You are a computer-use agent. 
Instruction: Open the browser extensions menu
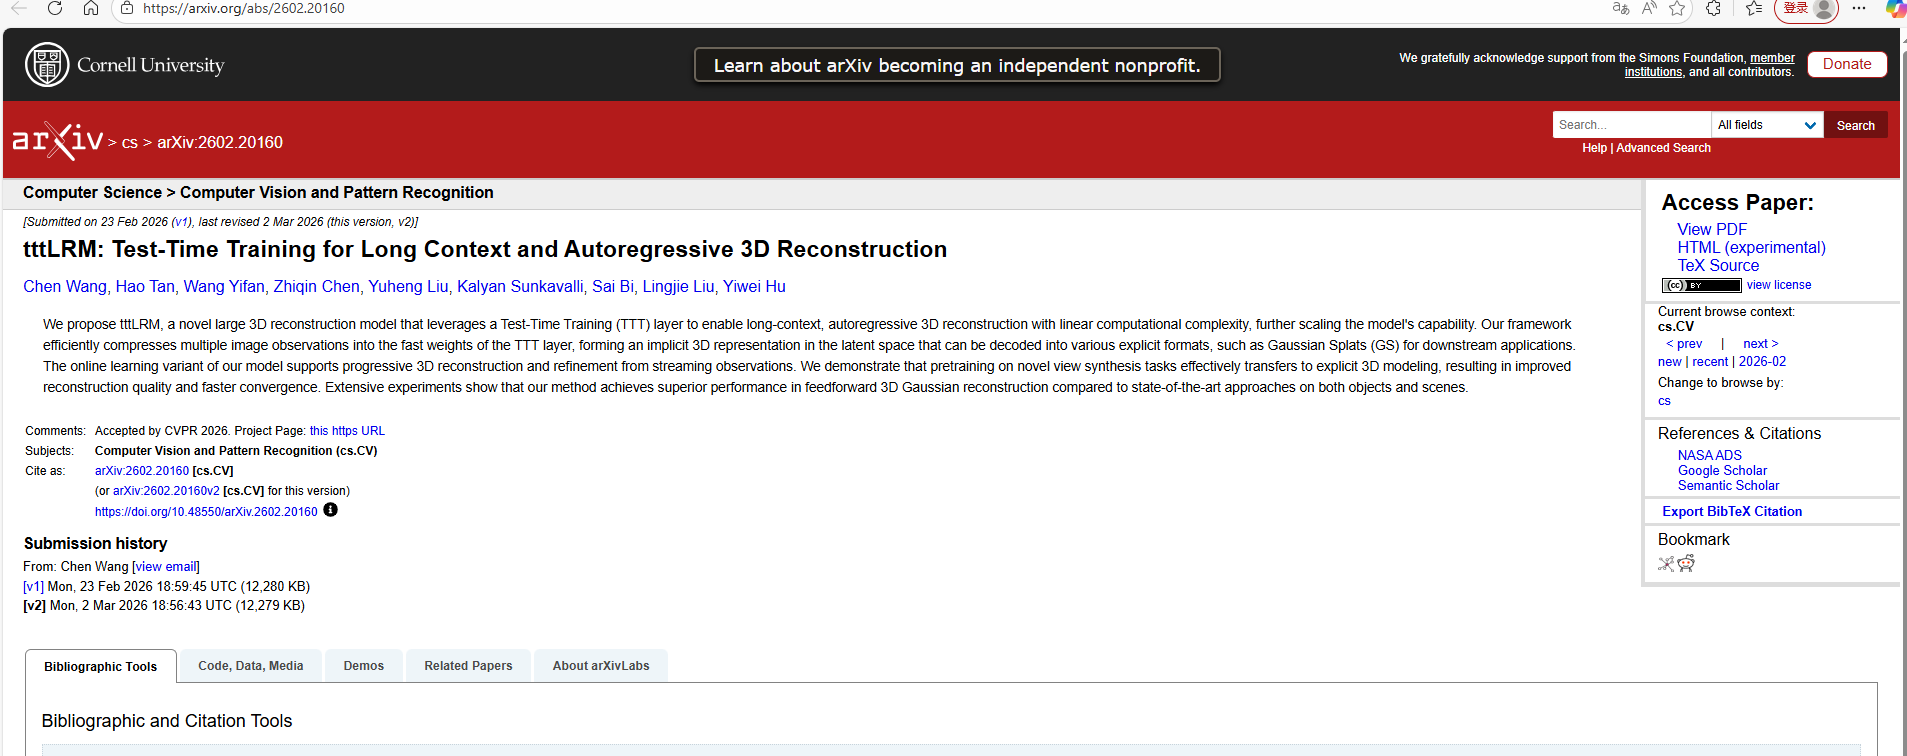[1713, 9]
